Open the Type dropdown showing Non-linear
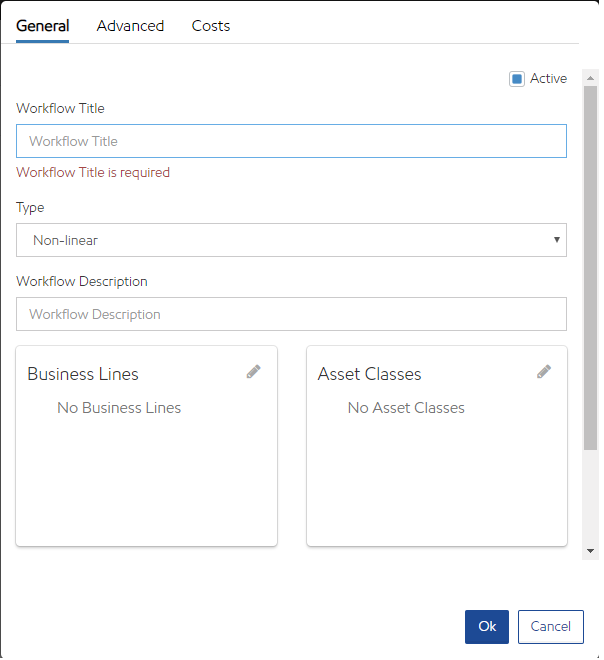Viewport: 604px width, 660px height. point(291,240)
